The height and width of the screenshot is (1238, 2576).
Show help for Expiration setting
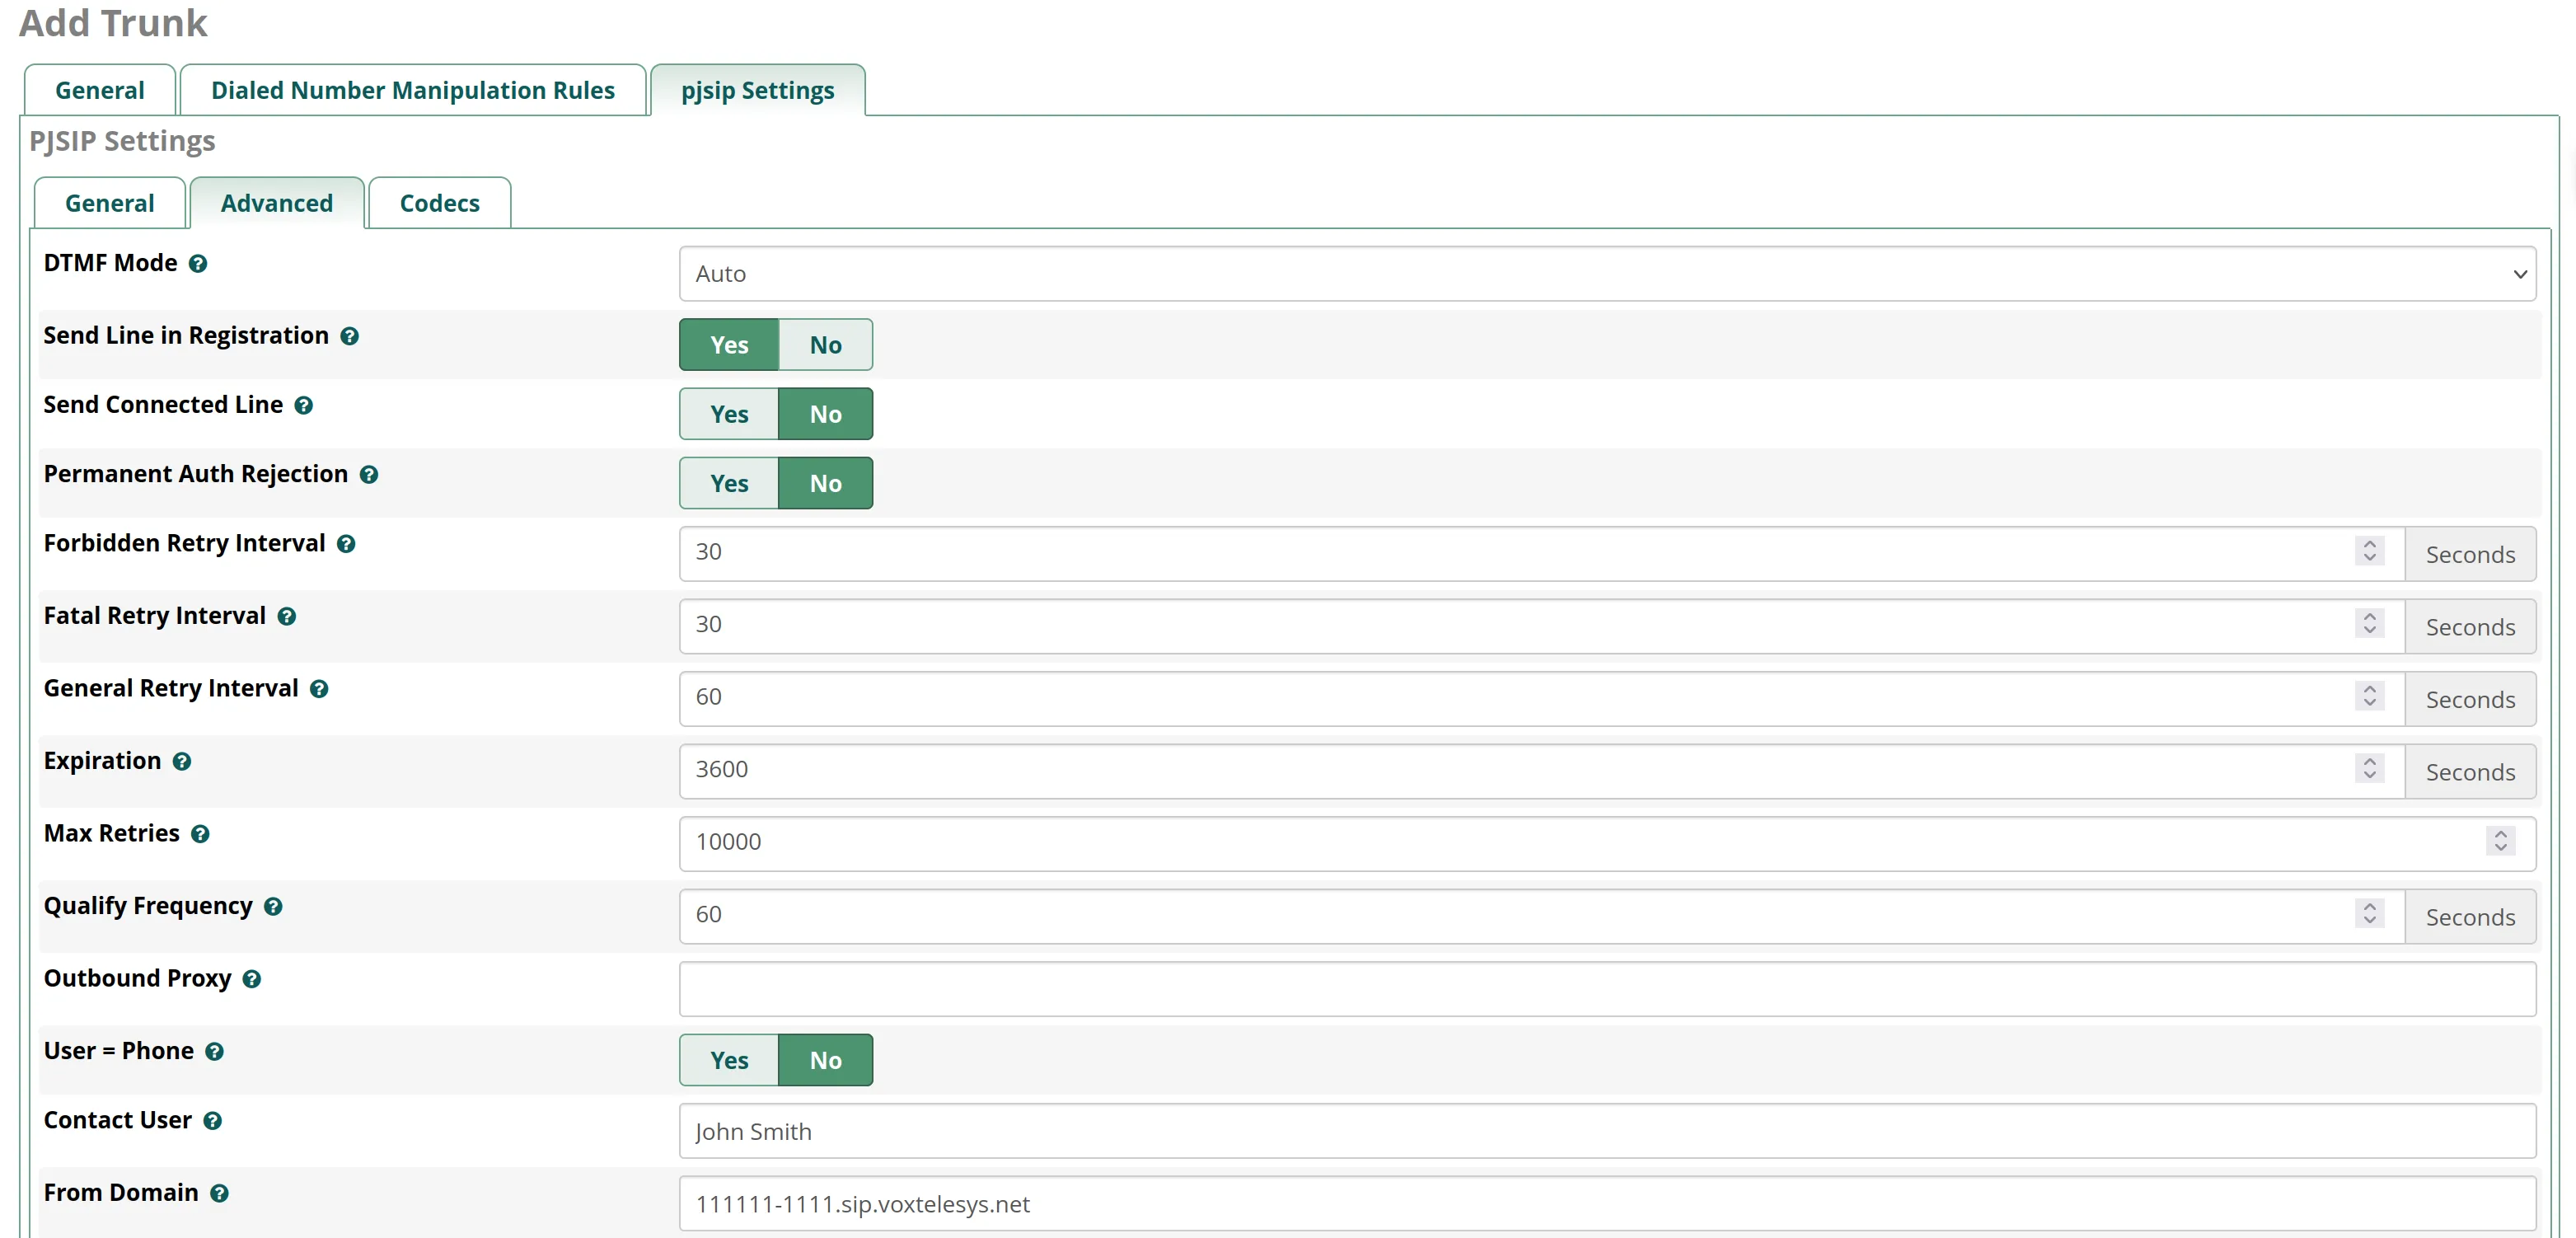coord(182,762)
